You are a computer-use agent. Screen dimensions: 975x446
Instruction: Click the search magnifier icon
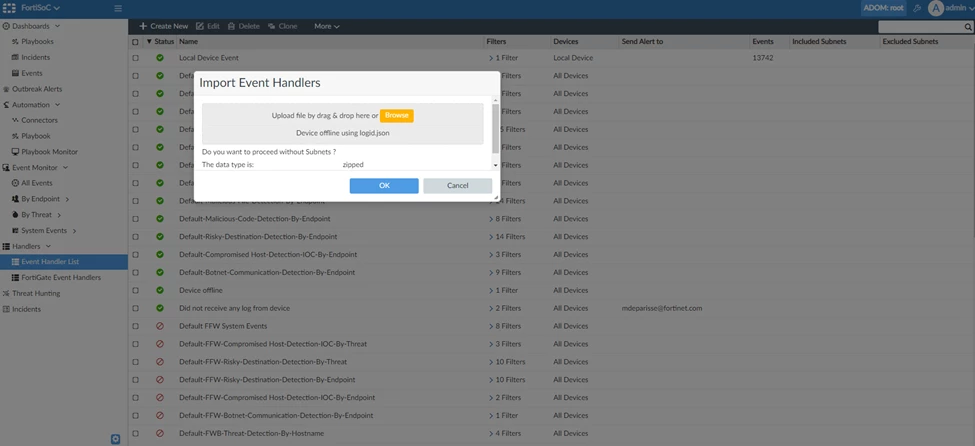pyautogui.click(x=968, y=27)
